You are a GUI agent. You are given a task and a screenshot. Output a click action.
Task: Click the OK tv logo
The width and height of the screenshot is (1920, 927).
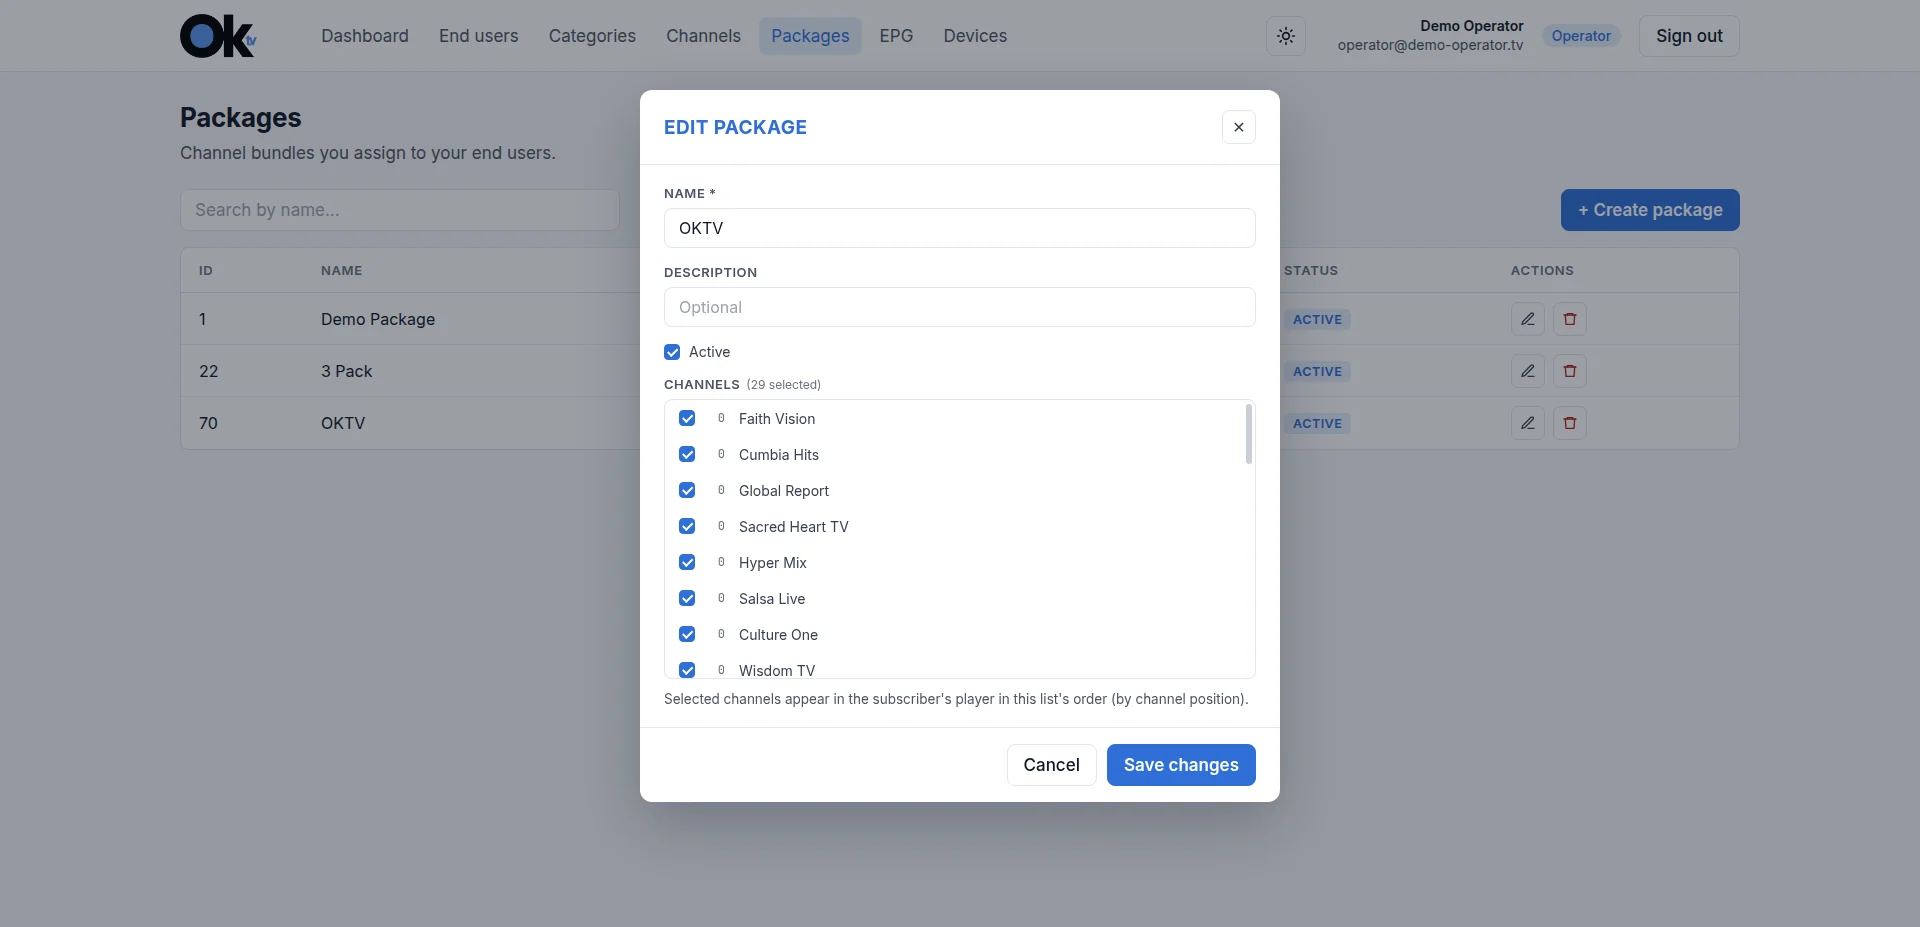tap(219, 36)
